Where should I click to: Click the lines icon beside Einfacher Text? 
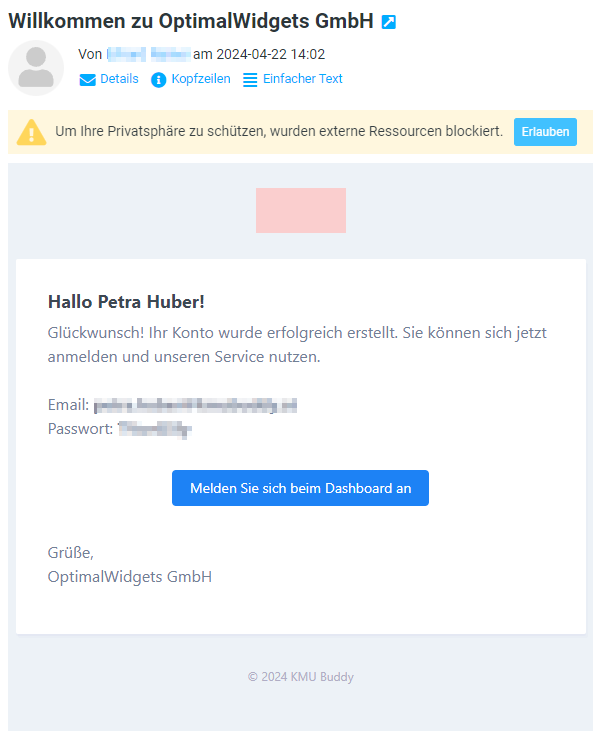coord(250,80)
